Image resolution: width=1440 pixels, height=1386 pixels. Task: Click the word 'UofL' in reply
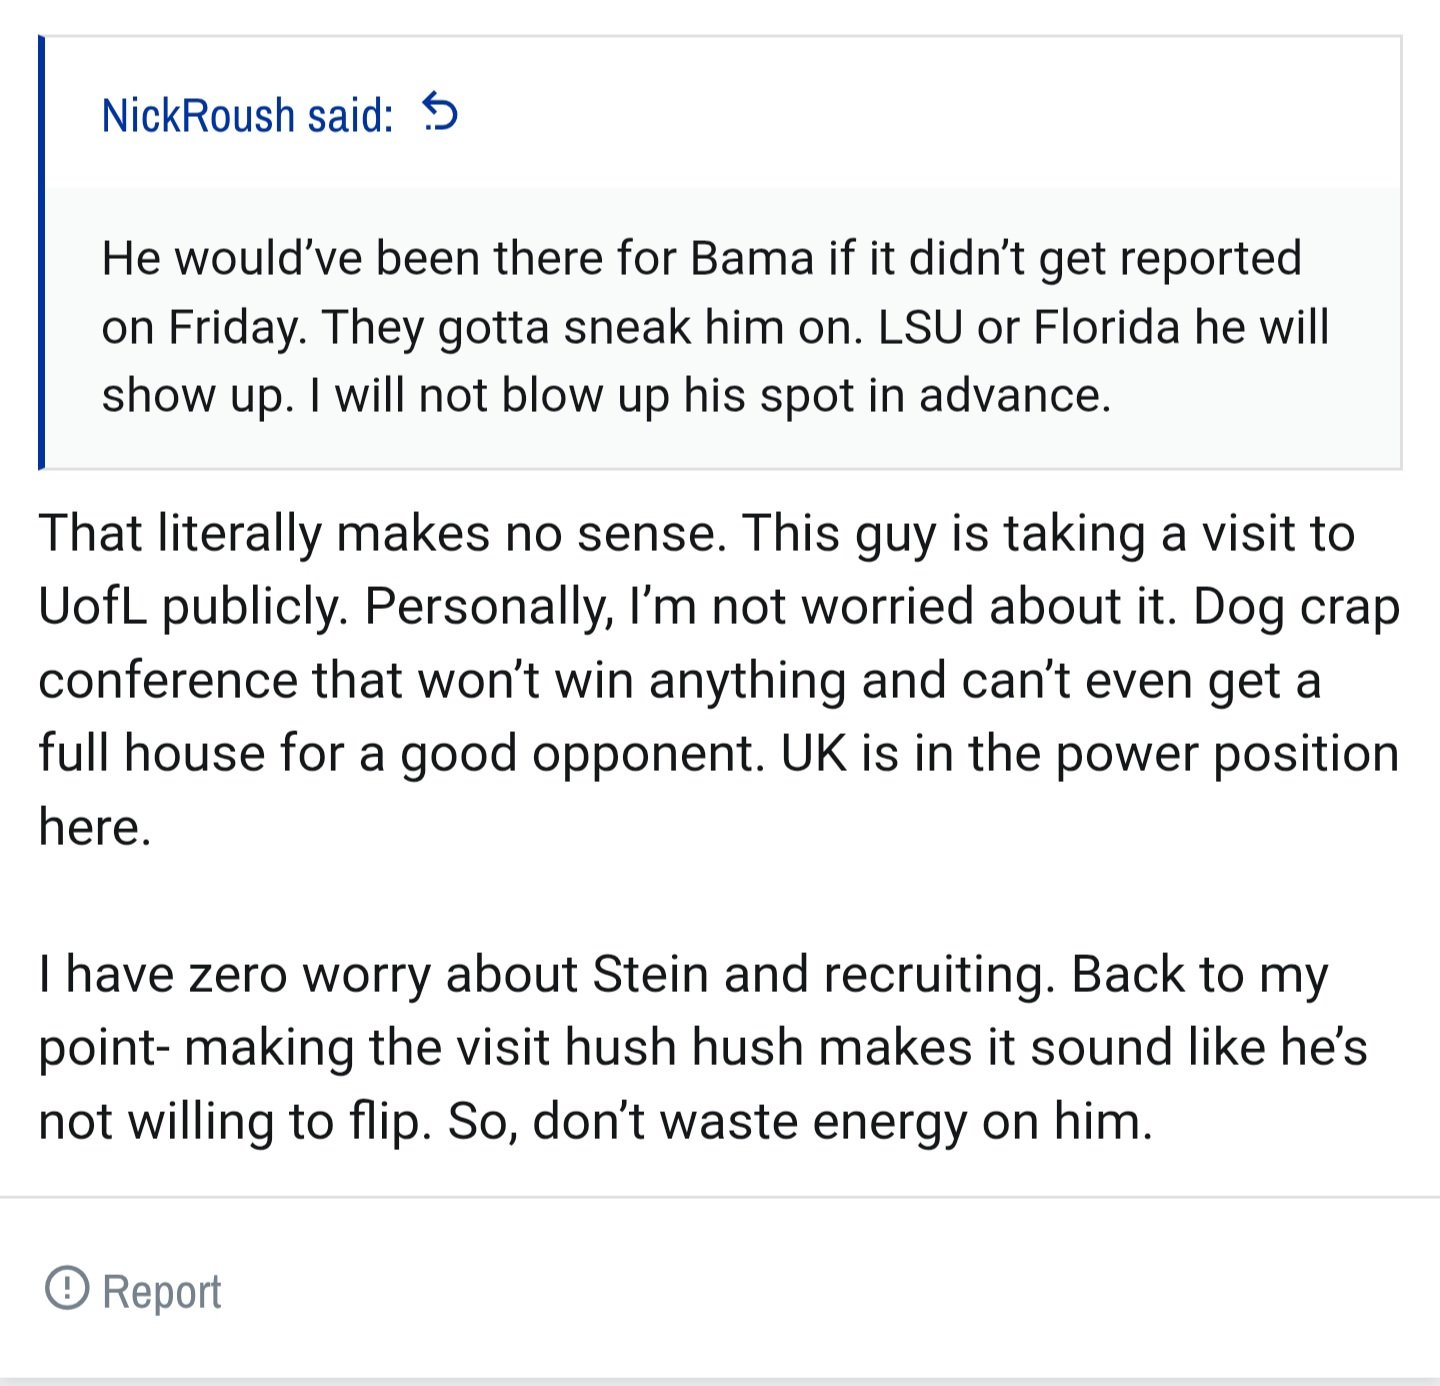92,606
